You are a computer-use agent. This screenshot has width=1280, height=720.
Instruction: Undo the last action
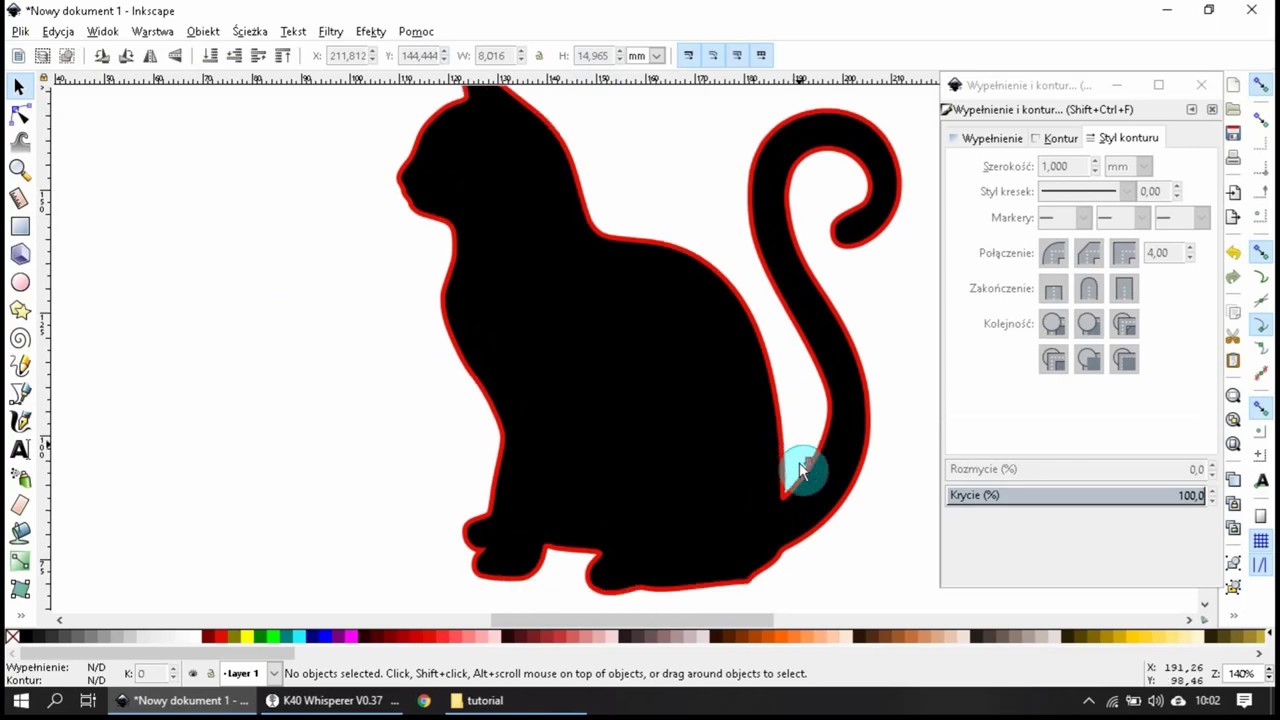coord(1233,253)
